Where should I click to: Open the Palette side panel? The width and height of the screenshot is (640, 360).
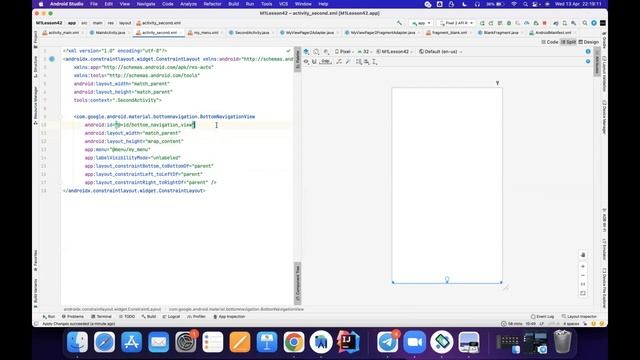point(298,58)
